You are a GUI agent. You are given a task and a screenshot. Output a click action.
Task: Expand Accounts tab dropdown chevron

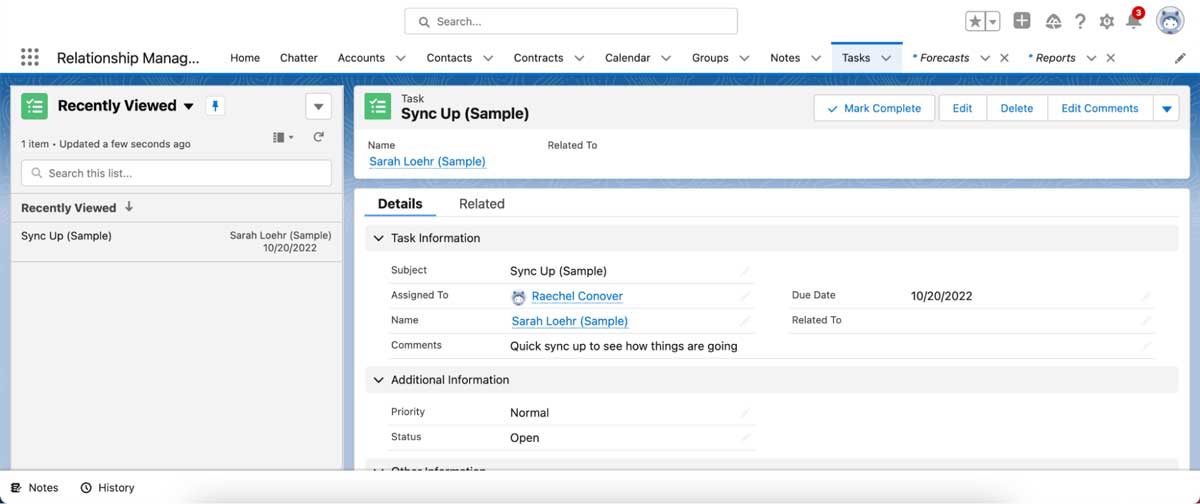pyautogui.click(x=400, y=58)
